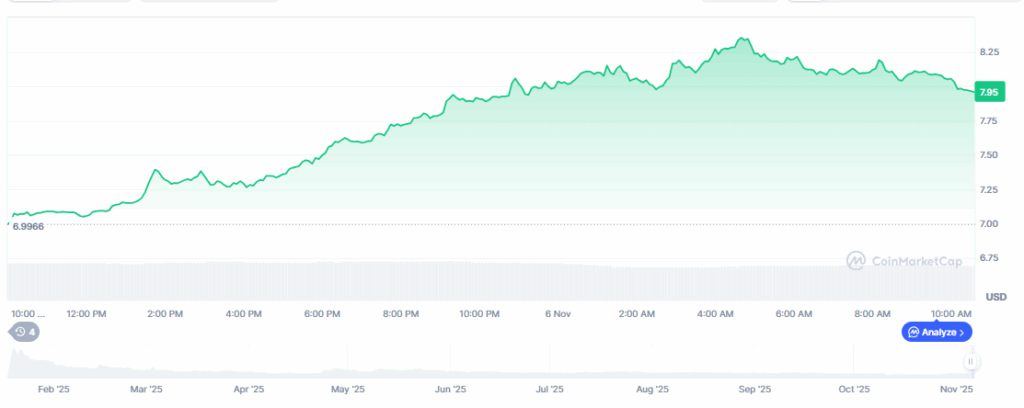1024x408 pixels.
Task: Select Jun '25 on the navigator timeline
Action: 451,389
